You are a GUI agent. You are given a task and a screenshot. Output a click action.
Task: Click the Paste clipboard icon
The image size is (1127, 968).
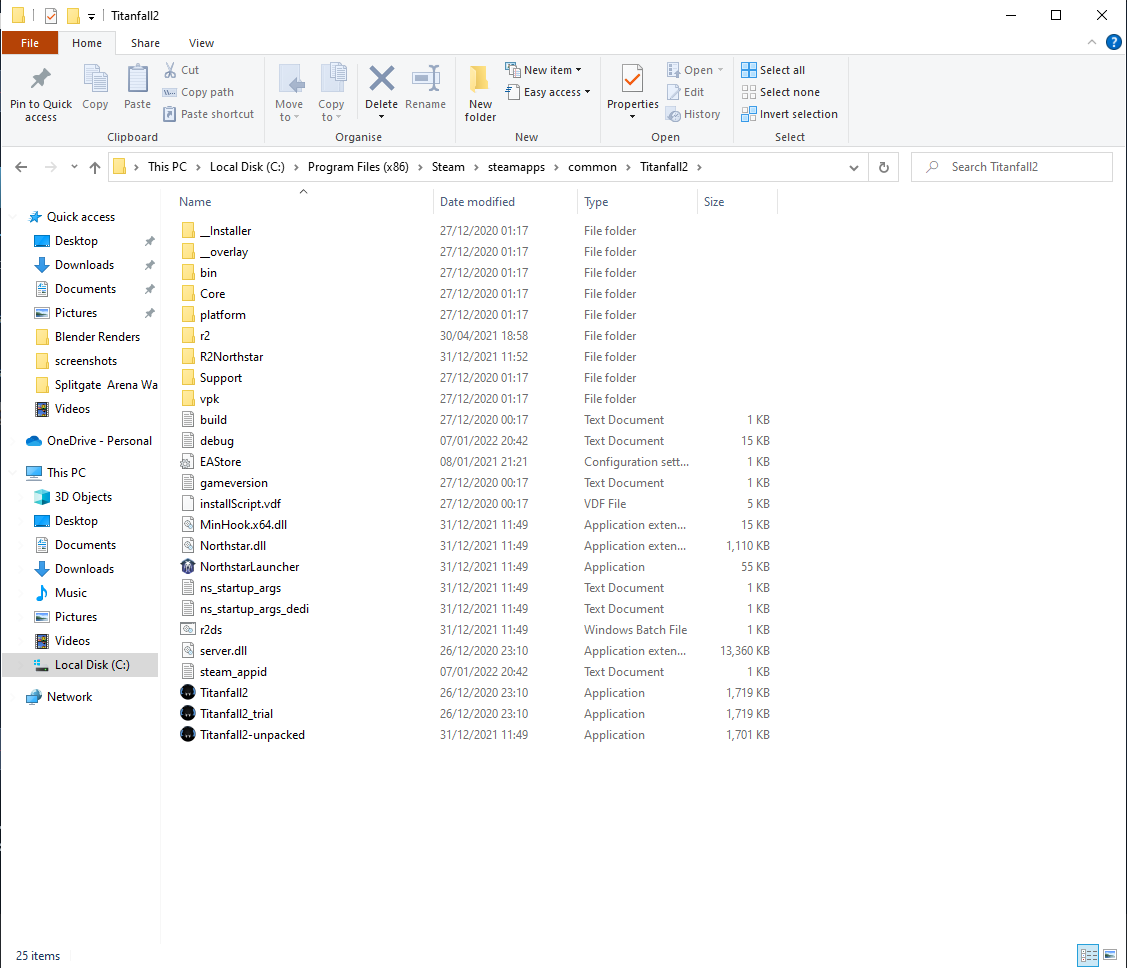click(x=137, y=79)
